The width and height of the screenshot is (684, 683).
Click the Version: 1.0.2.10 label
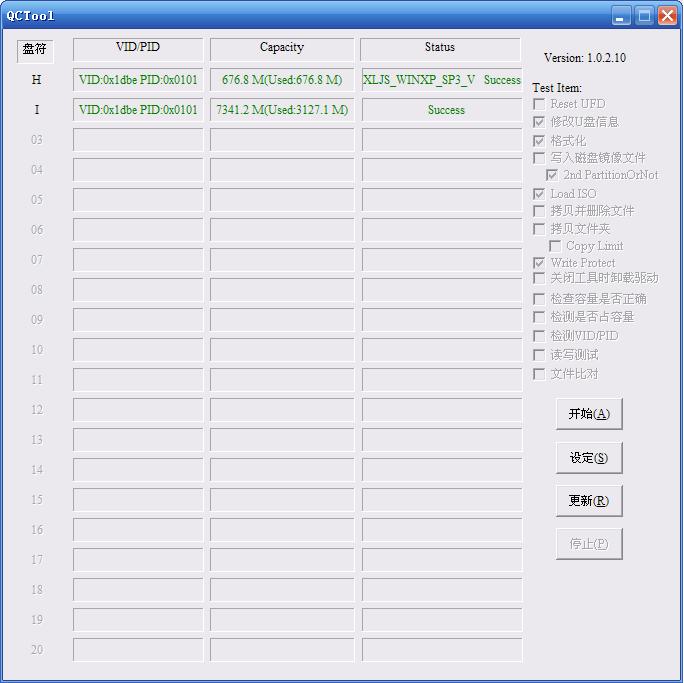point(585,58)
